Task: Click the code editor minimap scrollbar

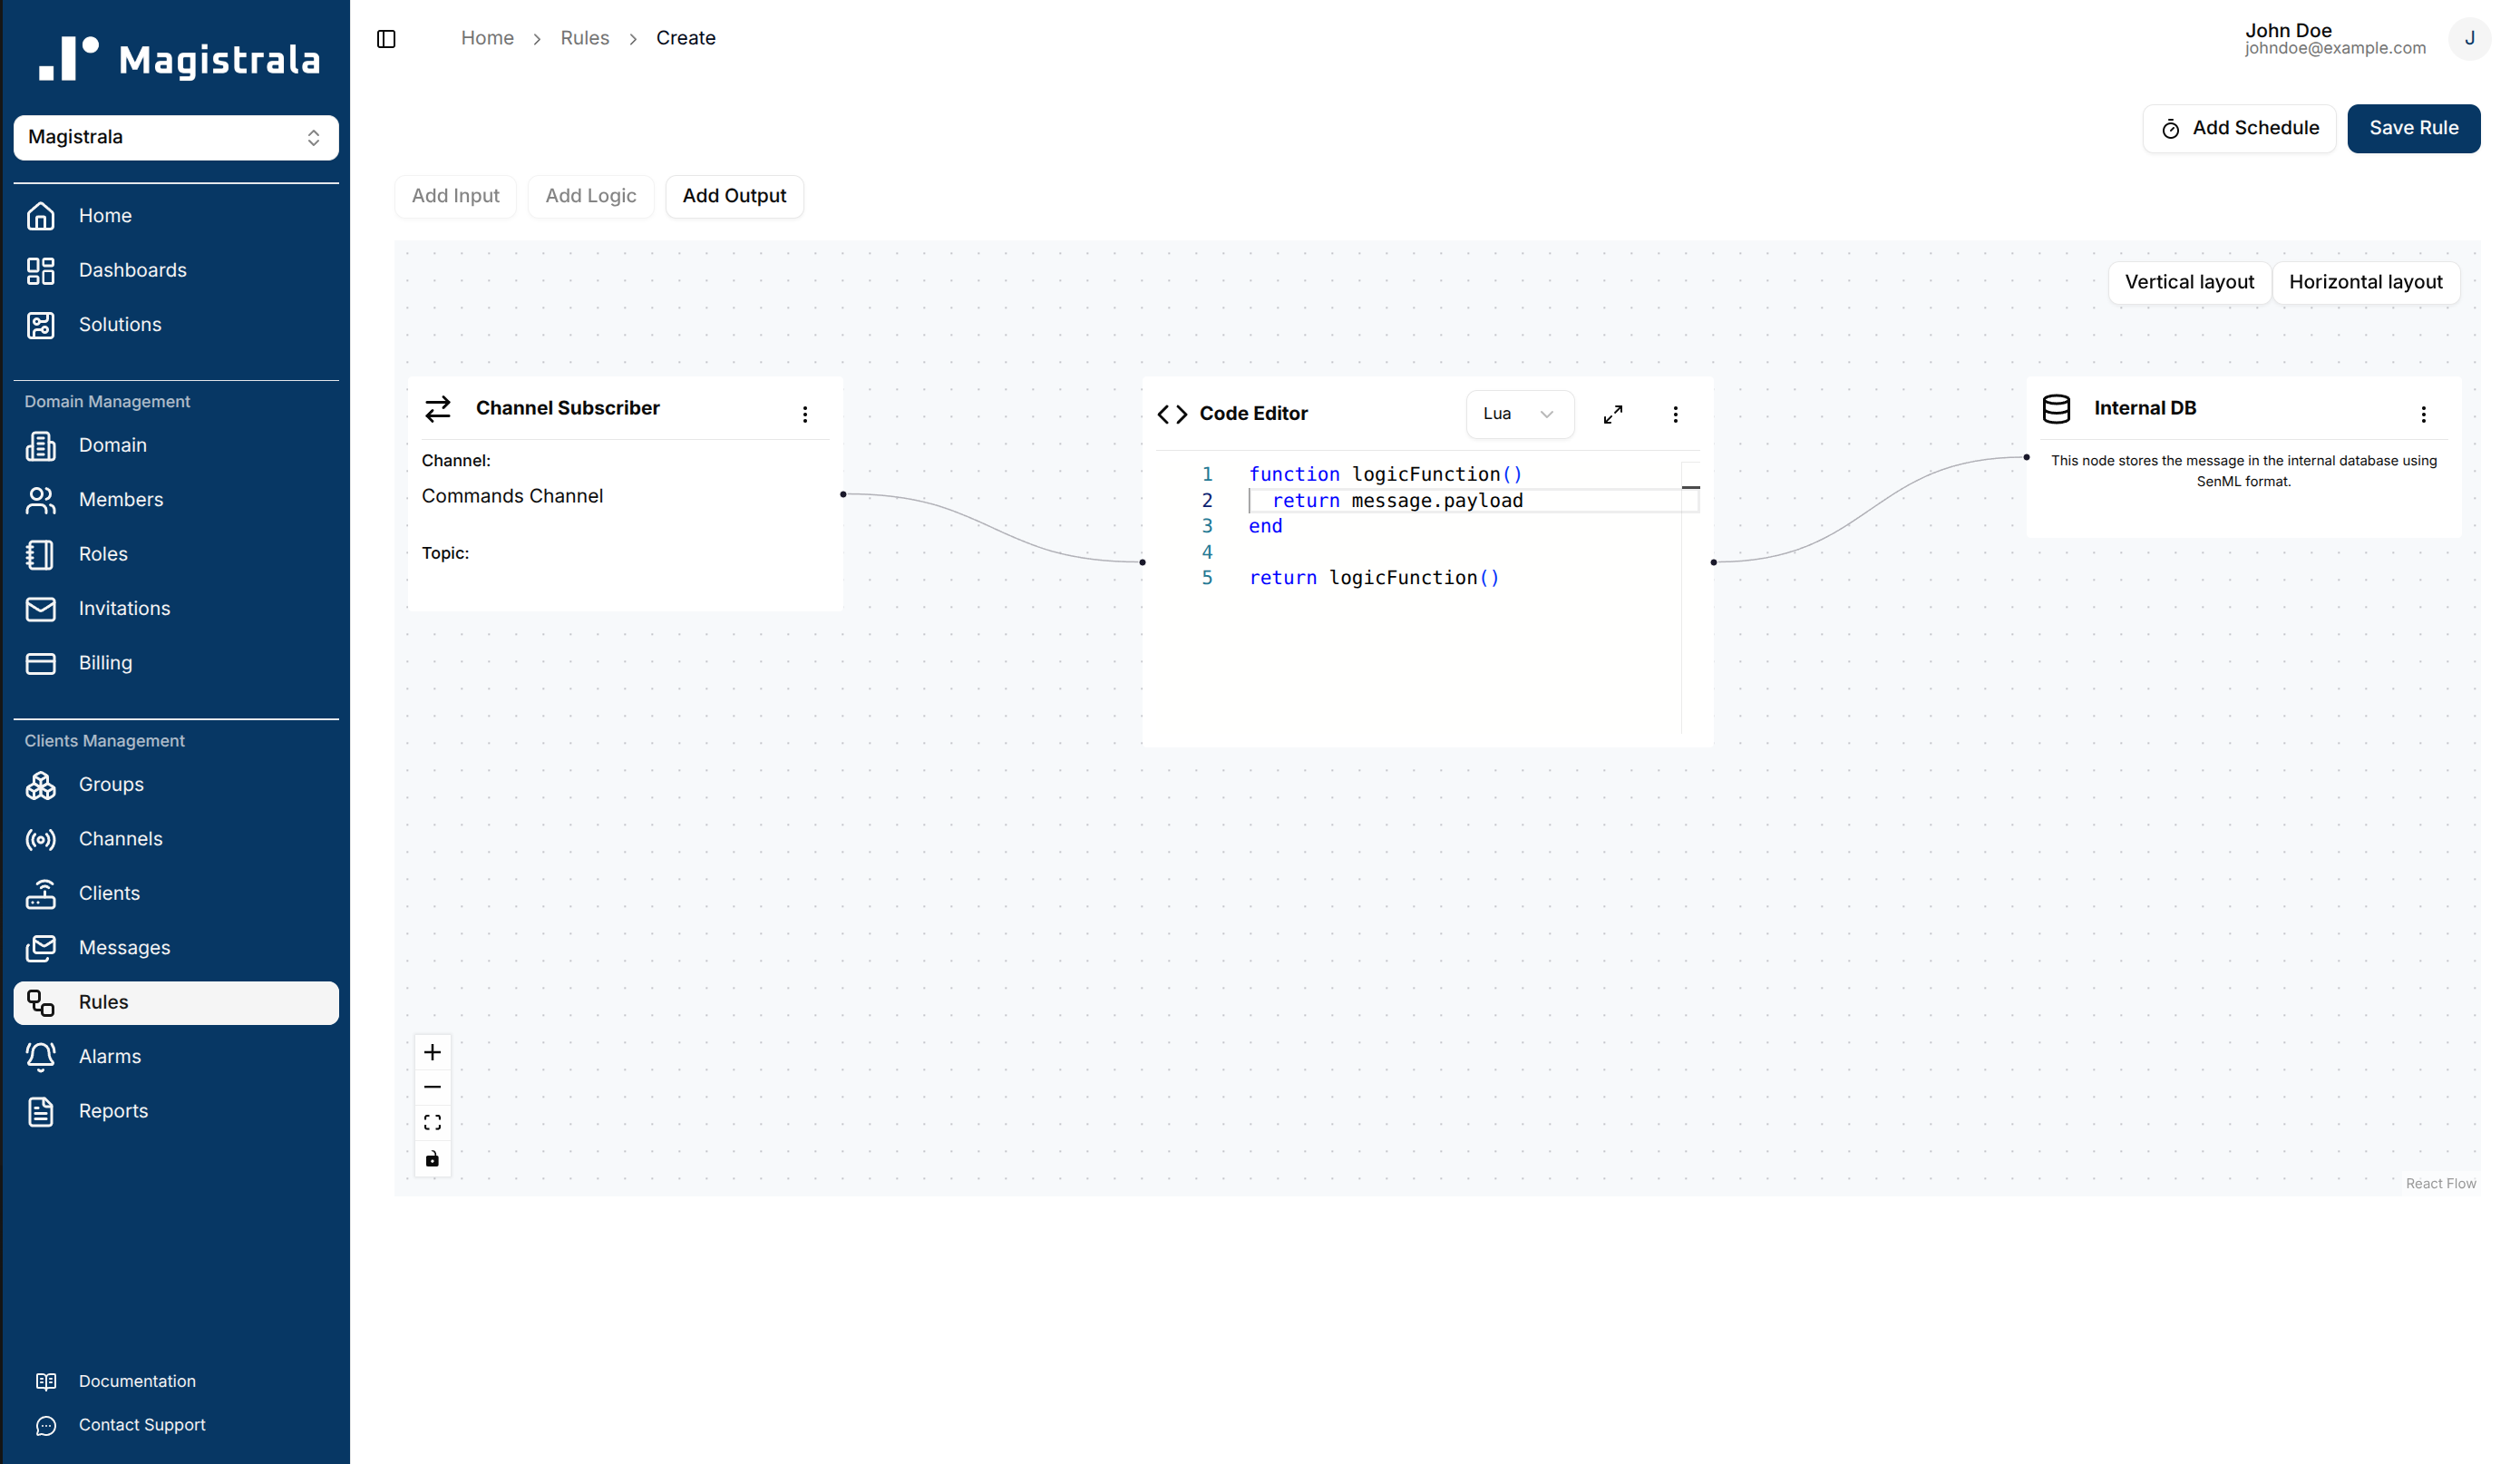Action: (x=1690, y=598)
